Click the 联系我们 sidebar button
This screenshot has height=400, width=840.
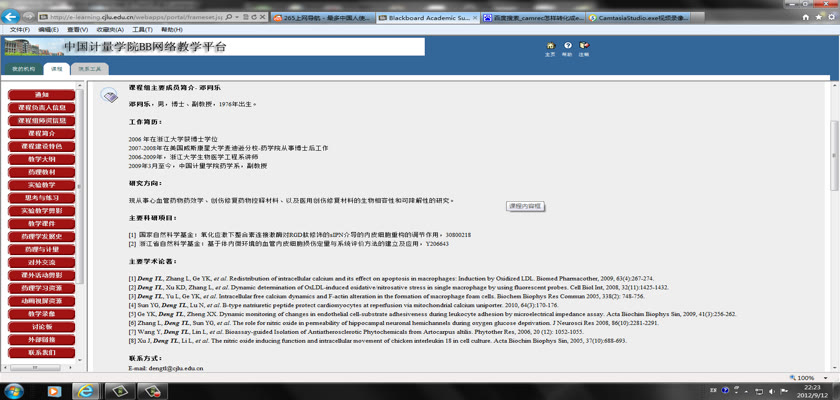tap(41, 352)
